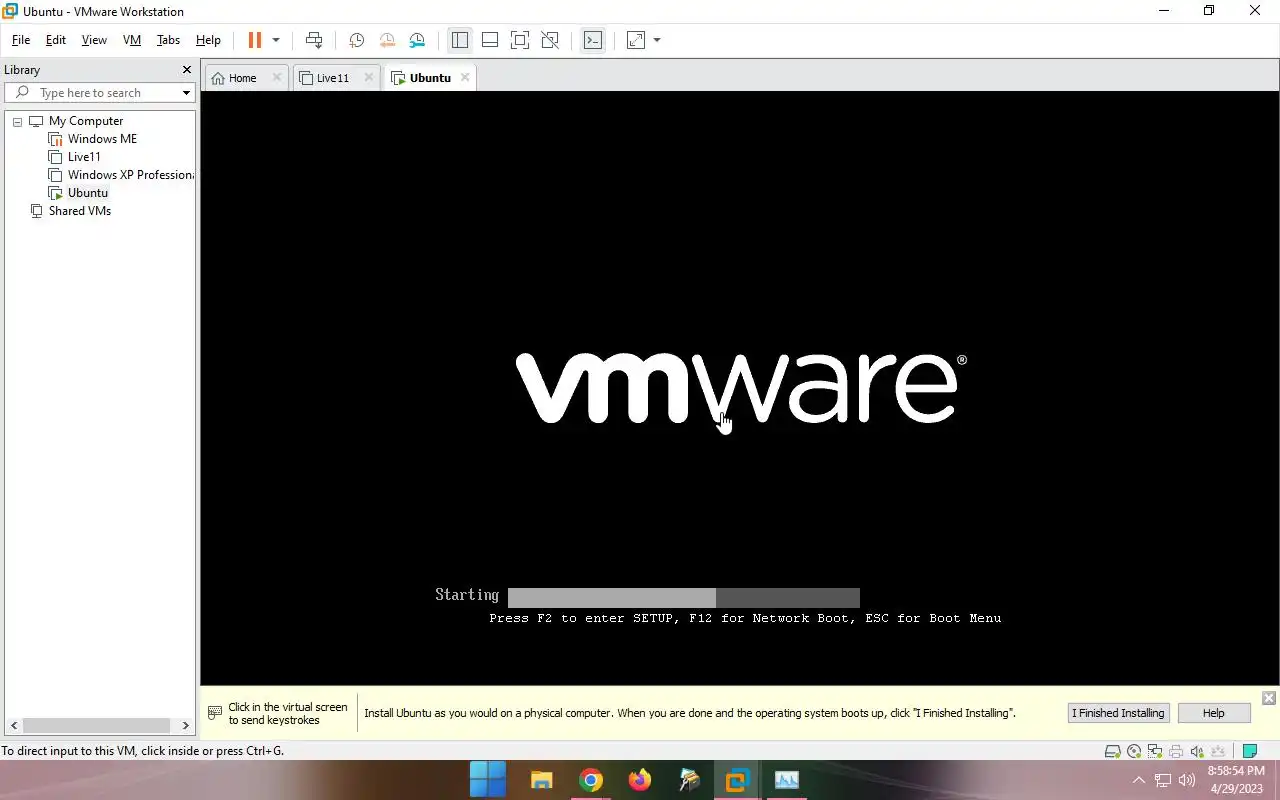Toggle the thumbnail bar view
The image size is (1280, 800).
[x=490, y=40]
